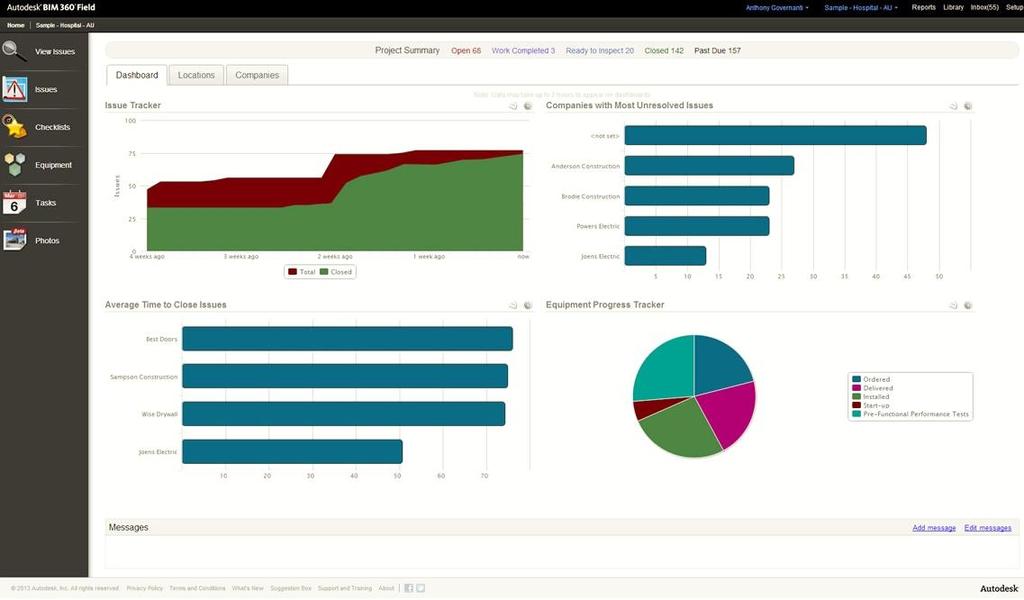Viewport: 1024px width, 600px height.
Task: Open Tasks using the calendar icon
Action: tap(14, 202)
